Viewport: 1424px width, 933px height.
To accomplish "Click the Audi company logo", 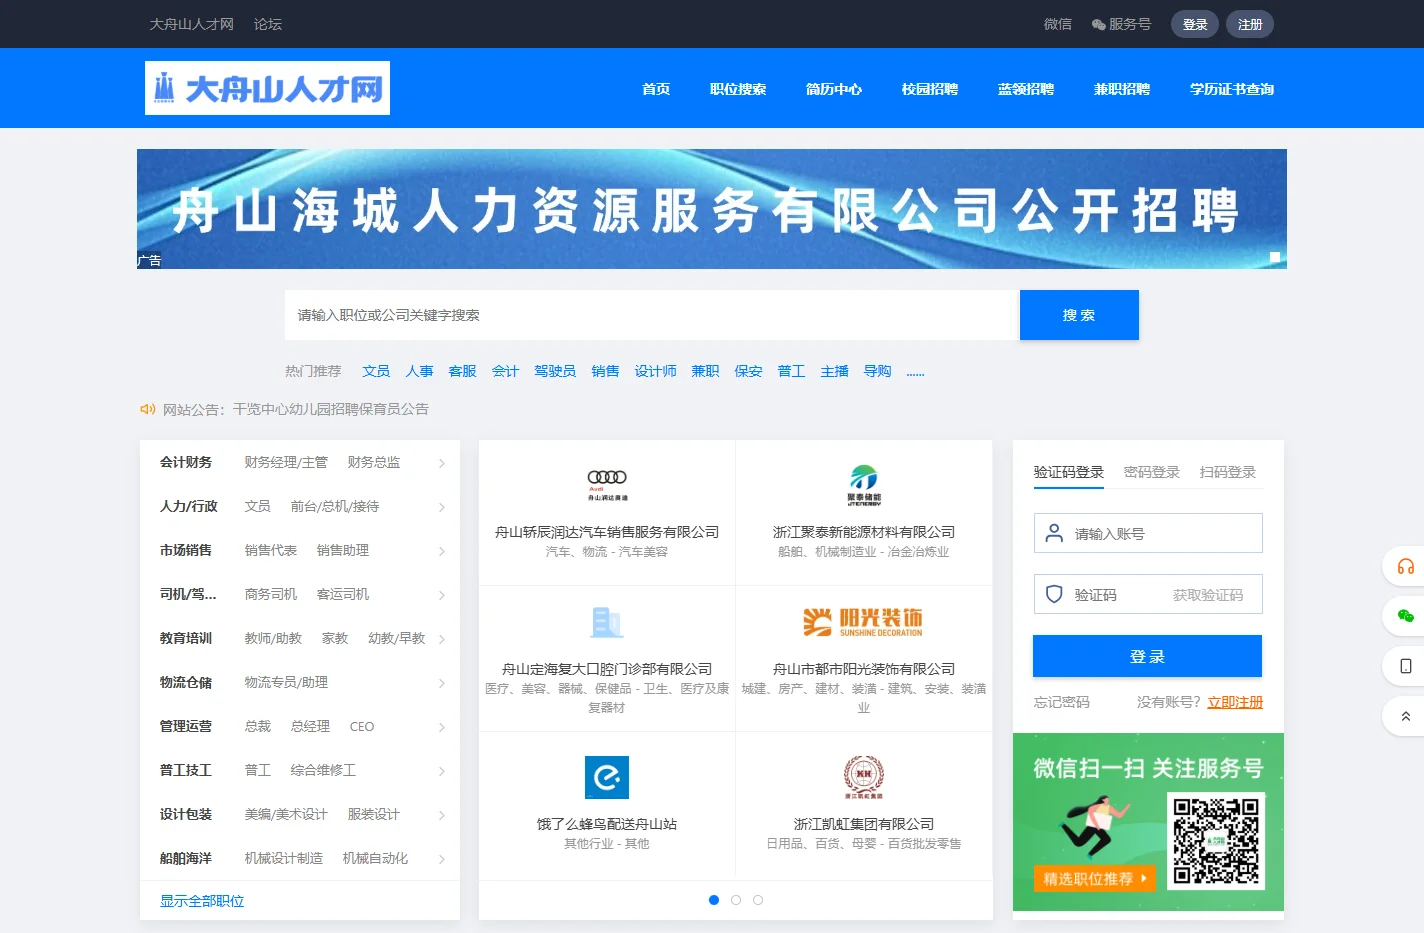I will [607, 484].
